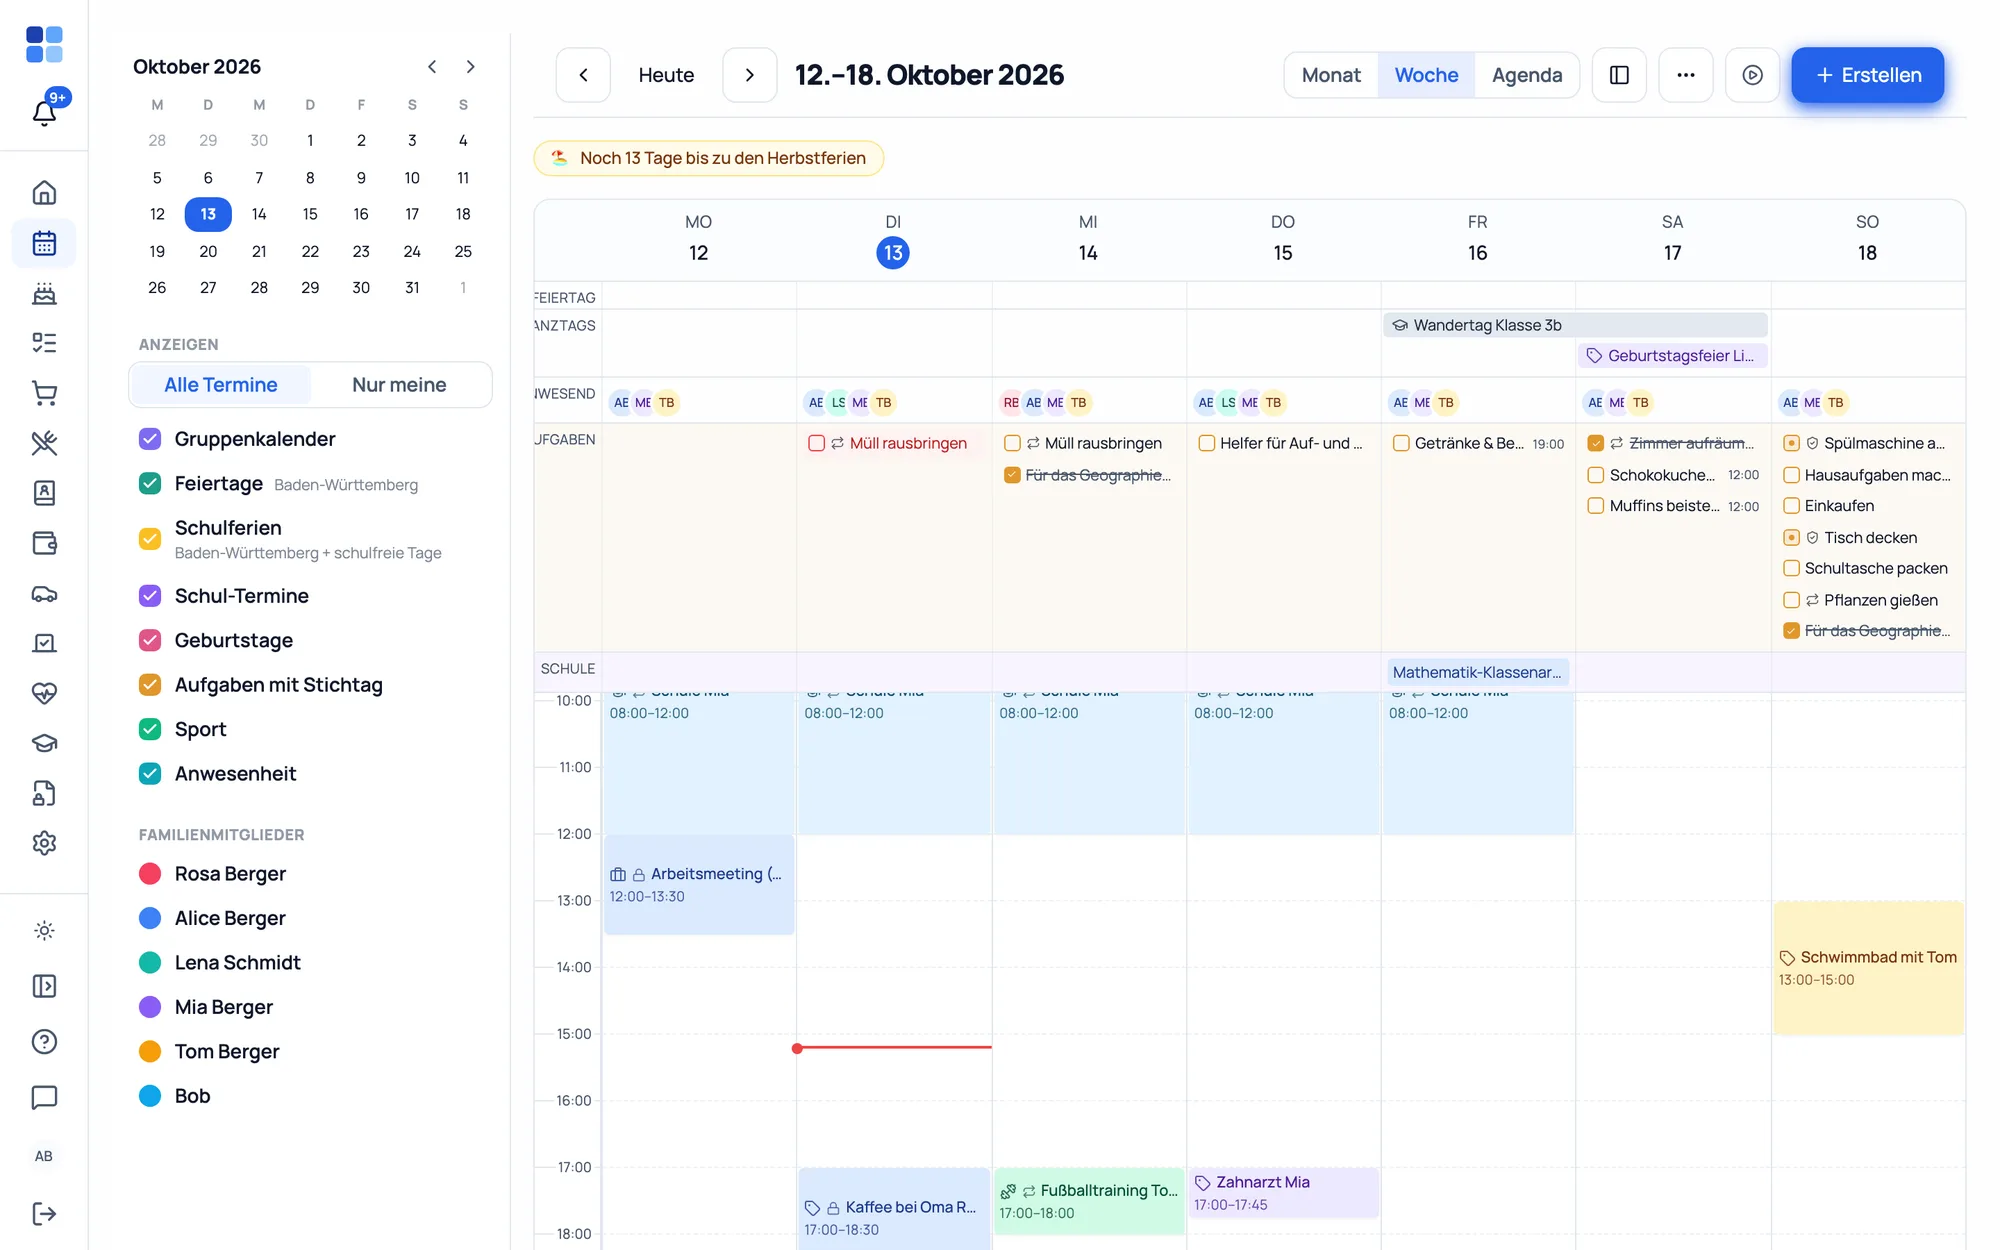The height and width of the screenshot is (1250, 2000).
Task: Open the more options ellipsis menu
Action: [1686, 75]
